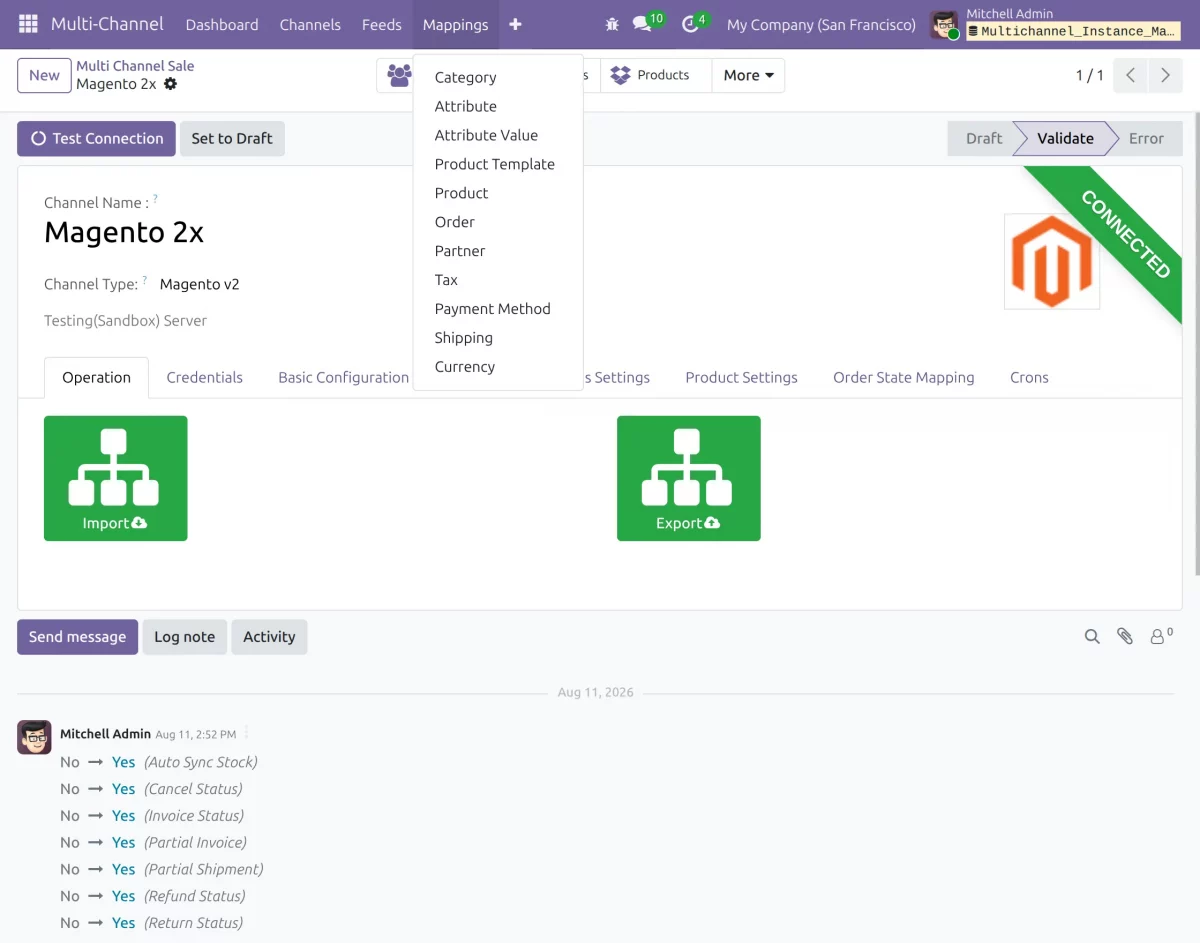This screenshot has height=943, width=1200.
Task: Click Activity button
Action: coord(269,637)
